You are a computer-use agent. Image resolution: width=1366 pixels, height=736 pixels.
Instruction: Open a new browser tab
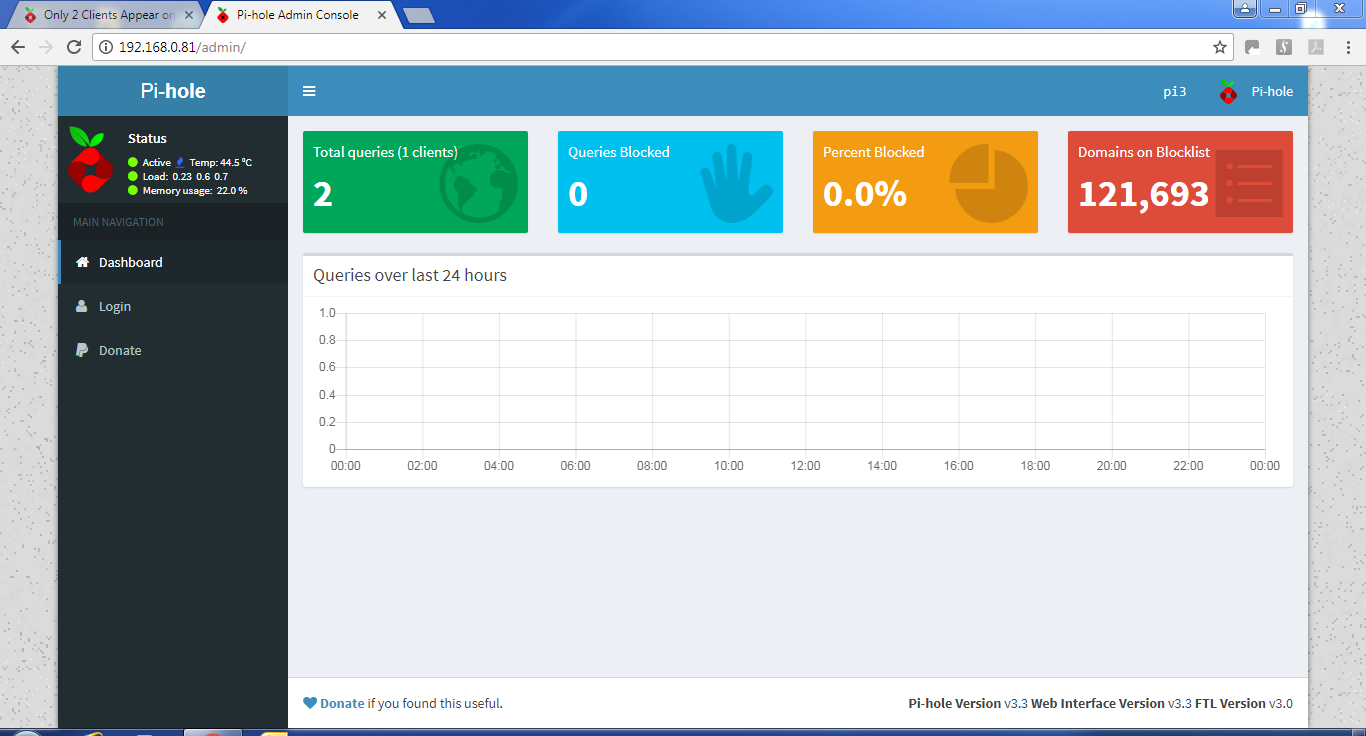click(418, 15)
